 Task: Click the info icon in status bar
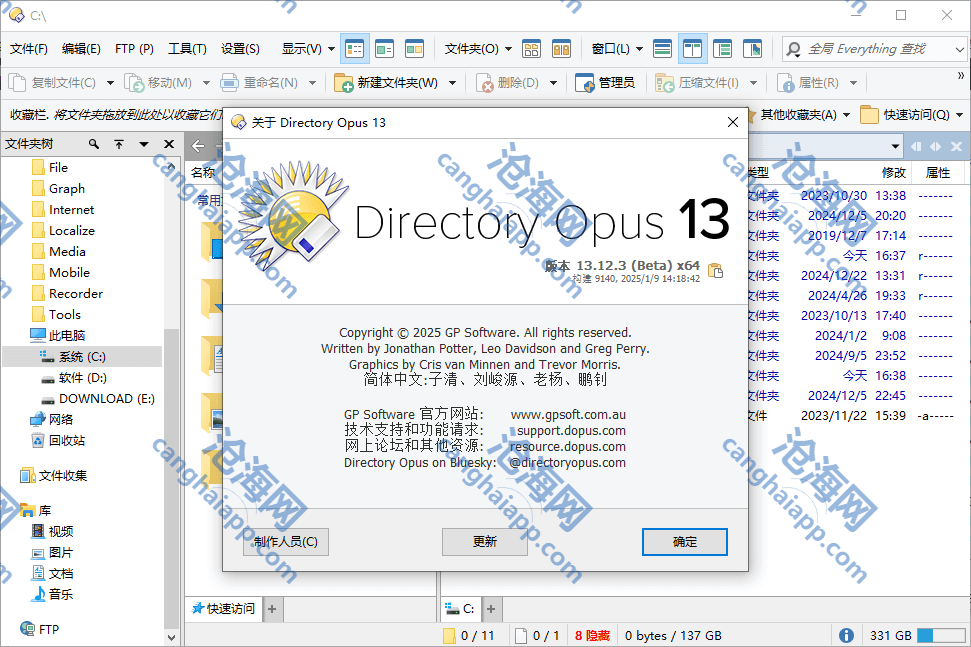tap(846, 635)
